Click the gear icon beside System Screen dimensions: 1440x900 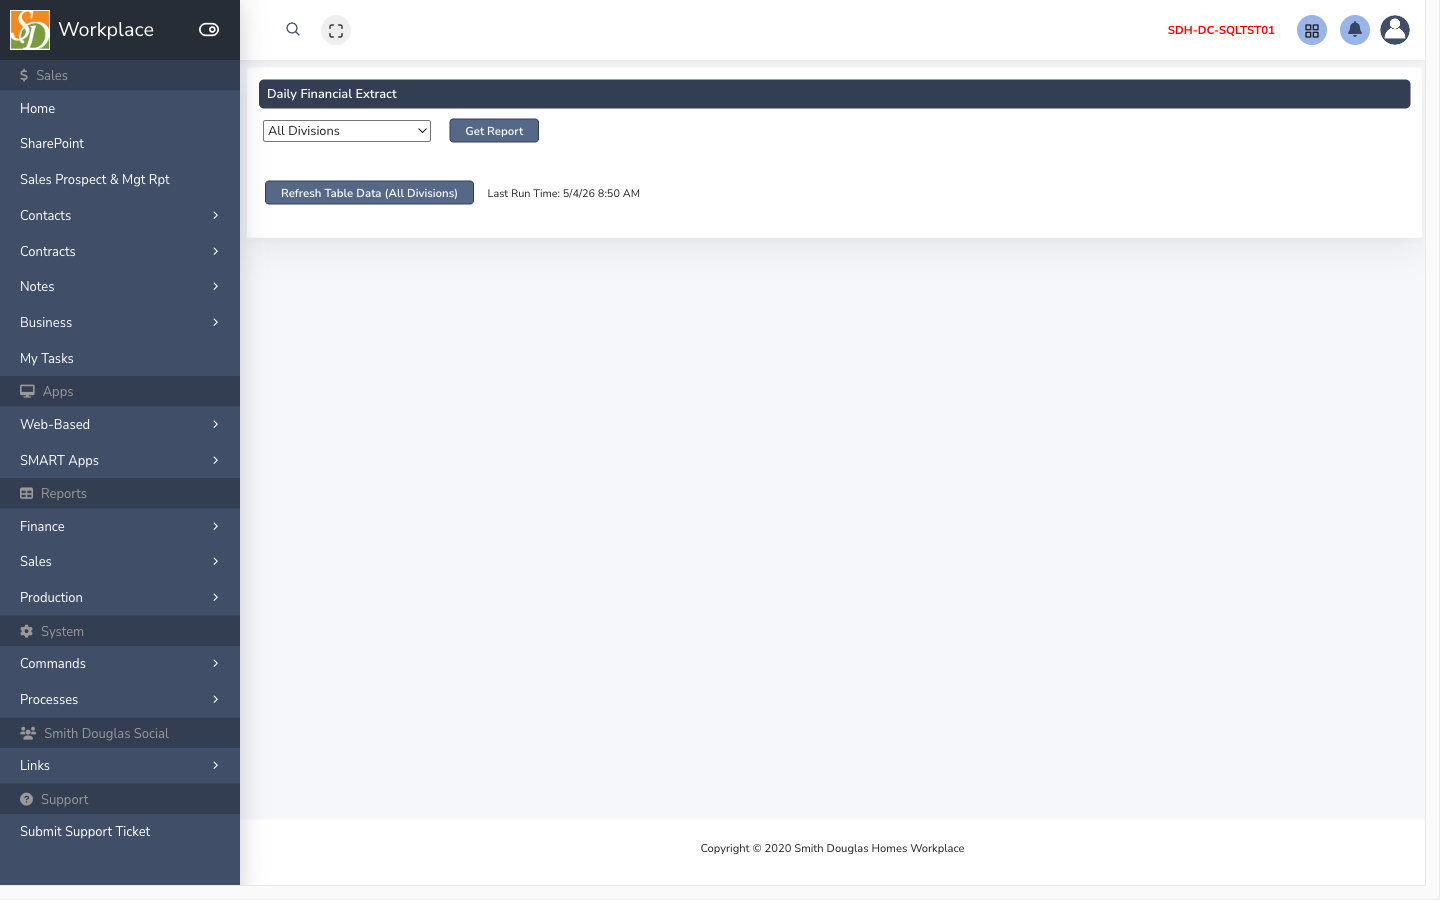[27, 631]
